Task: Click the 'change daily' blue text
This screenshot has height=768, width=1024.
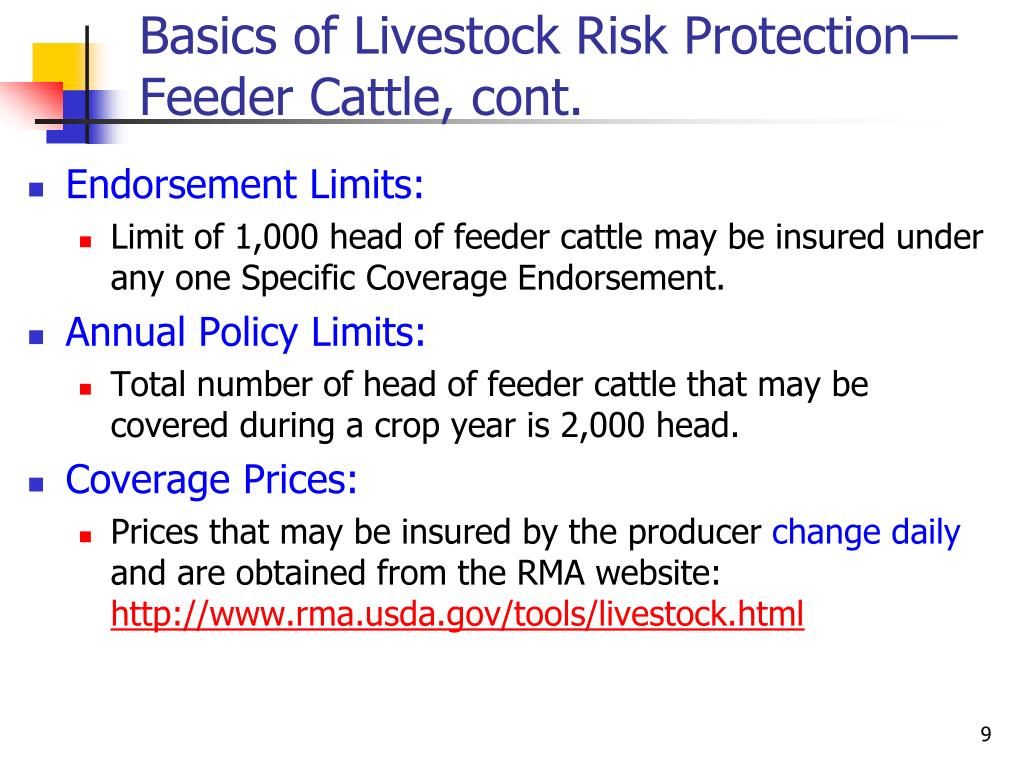Action: tap(866, 532)
